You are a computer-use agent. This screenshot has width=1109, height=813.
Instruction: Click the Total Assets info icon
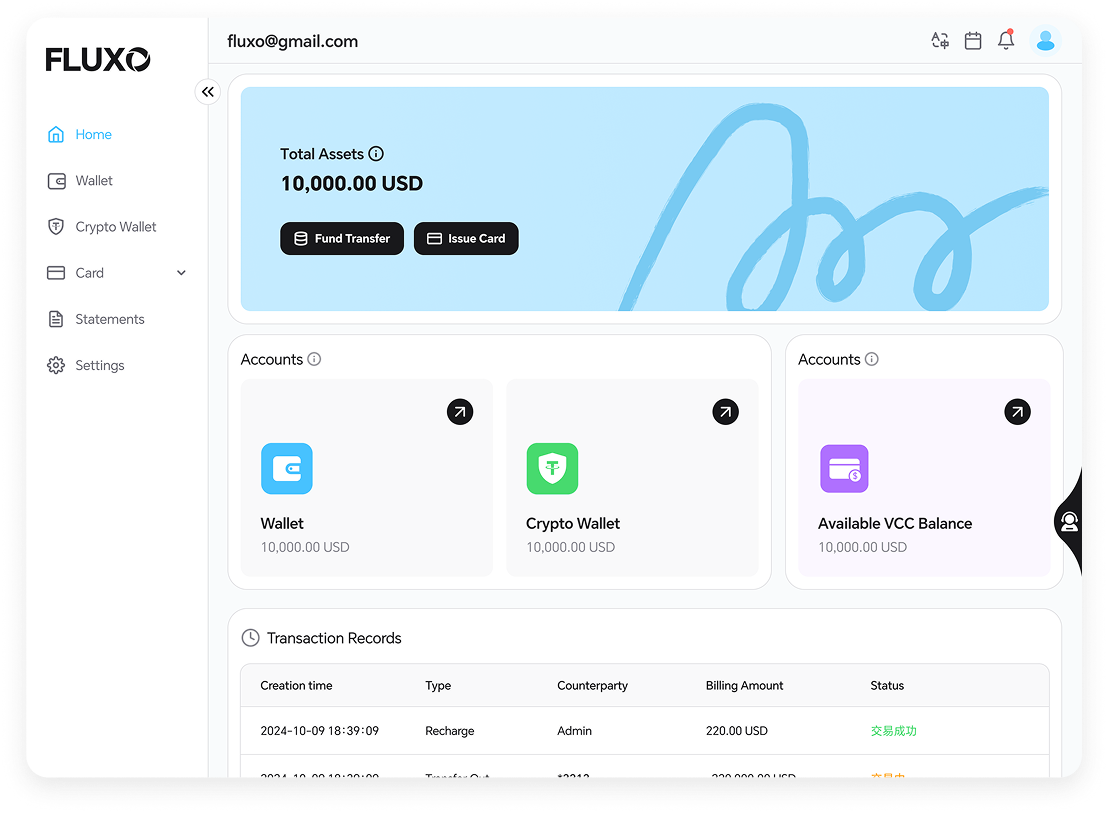click(x=376, y=154)
